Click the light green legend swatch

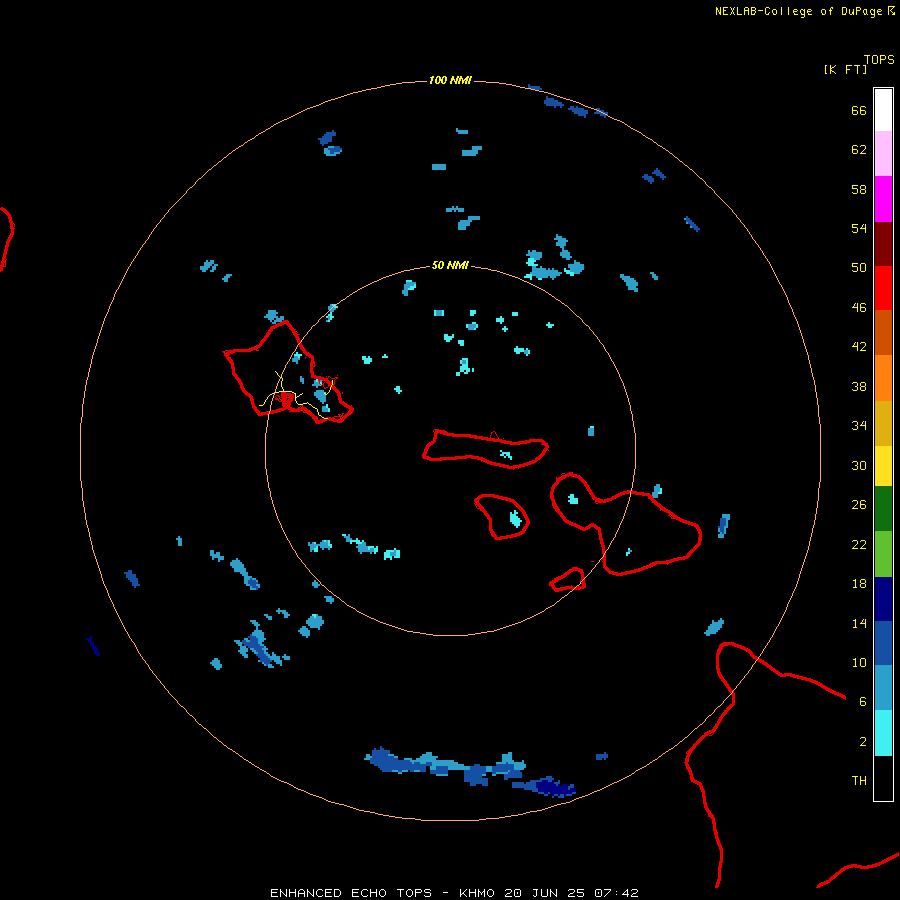pos(883,554)
